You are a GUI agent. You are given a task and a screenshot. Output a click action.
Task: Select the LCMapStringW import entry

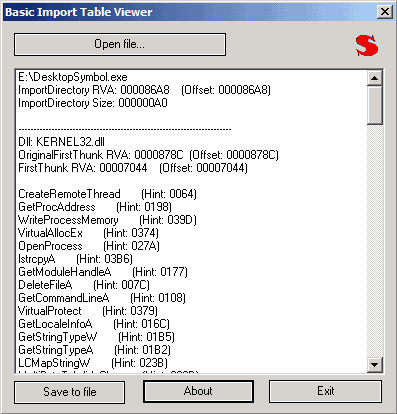click(x=93, y=363)
